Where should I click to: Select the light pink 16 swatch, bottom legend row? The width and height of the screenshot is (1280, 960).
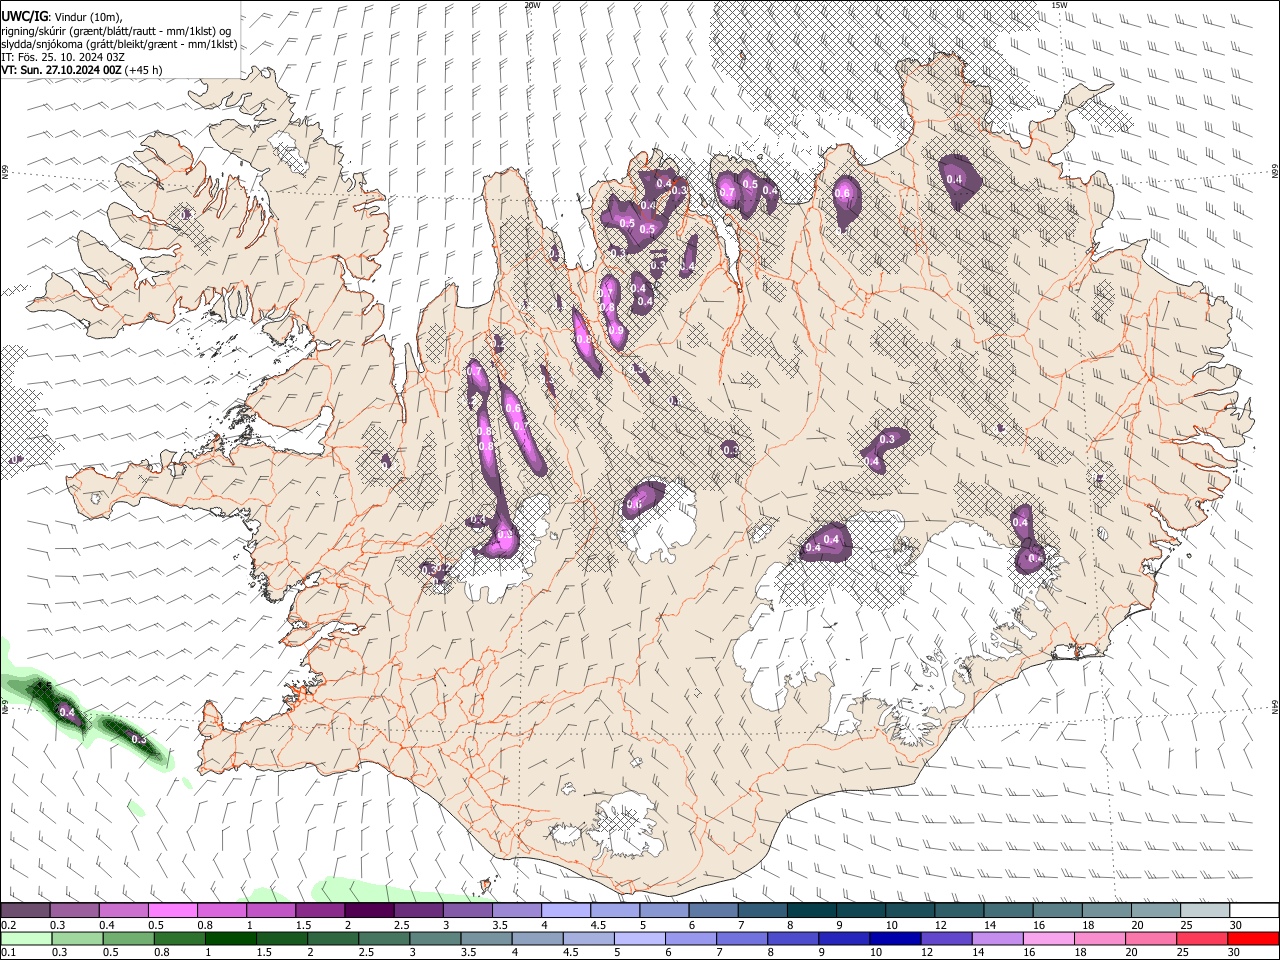(x=1050, y=938)
